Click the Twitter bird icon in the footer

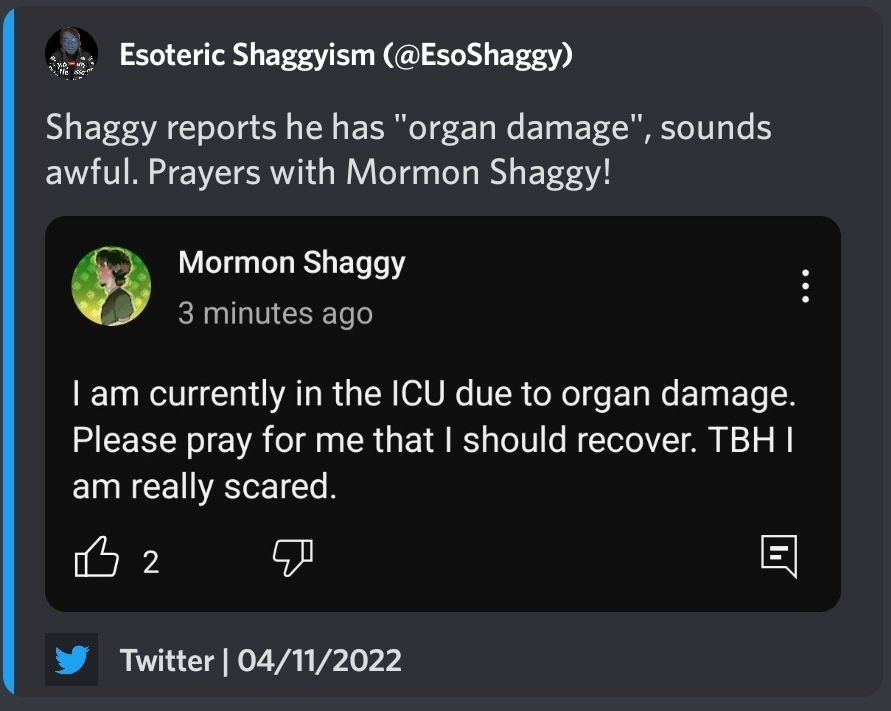pyautogui.click(x=71, y=660)
